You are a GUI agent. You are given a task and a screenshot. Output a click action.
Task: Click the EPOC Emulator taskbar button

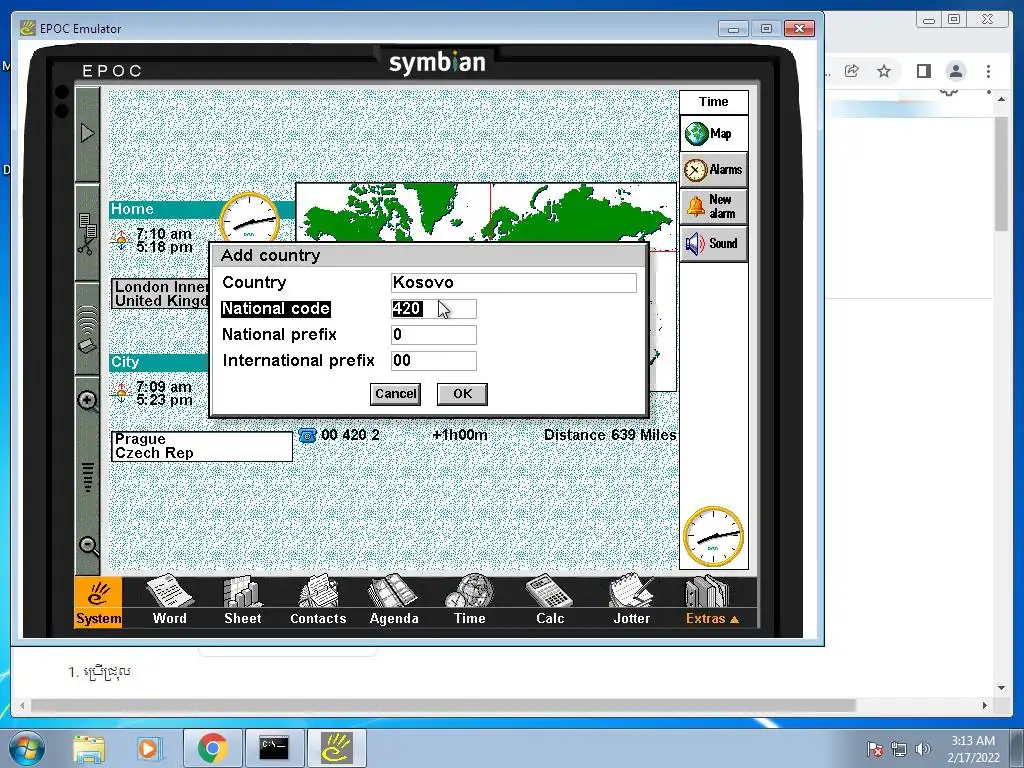coord(336,748)
